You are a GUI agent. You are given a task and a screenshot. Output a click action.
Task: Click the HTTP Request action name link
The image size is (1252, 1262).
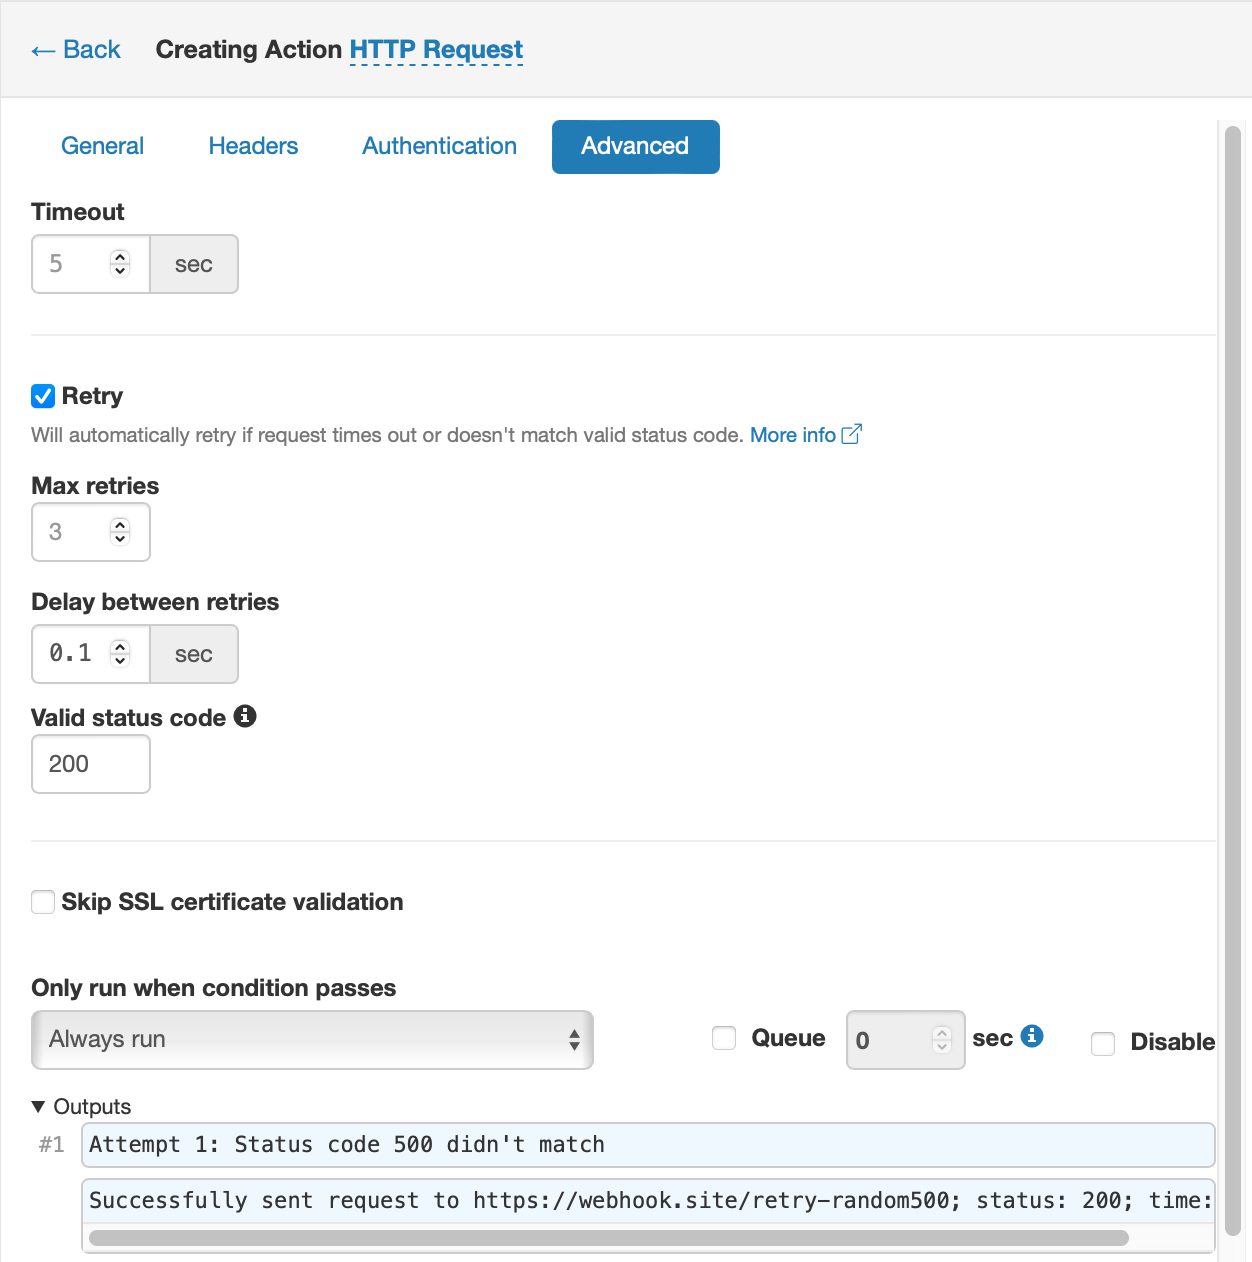point(436,49)
